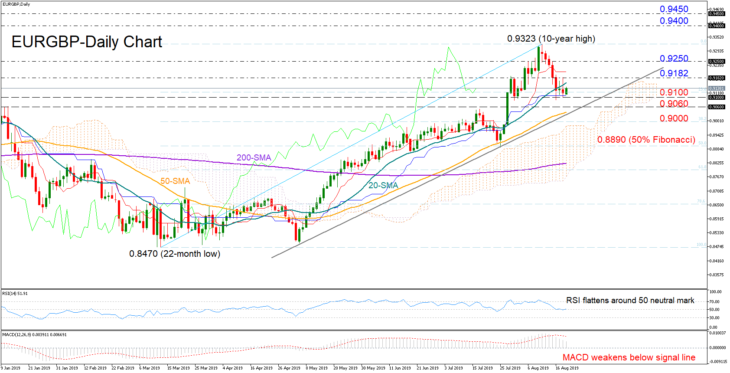The image size is (730, 373).
Task: Select the 0.8890 (50% Fibonacci) label
Action: (647, 140)
